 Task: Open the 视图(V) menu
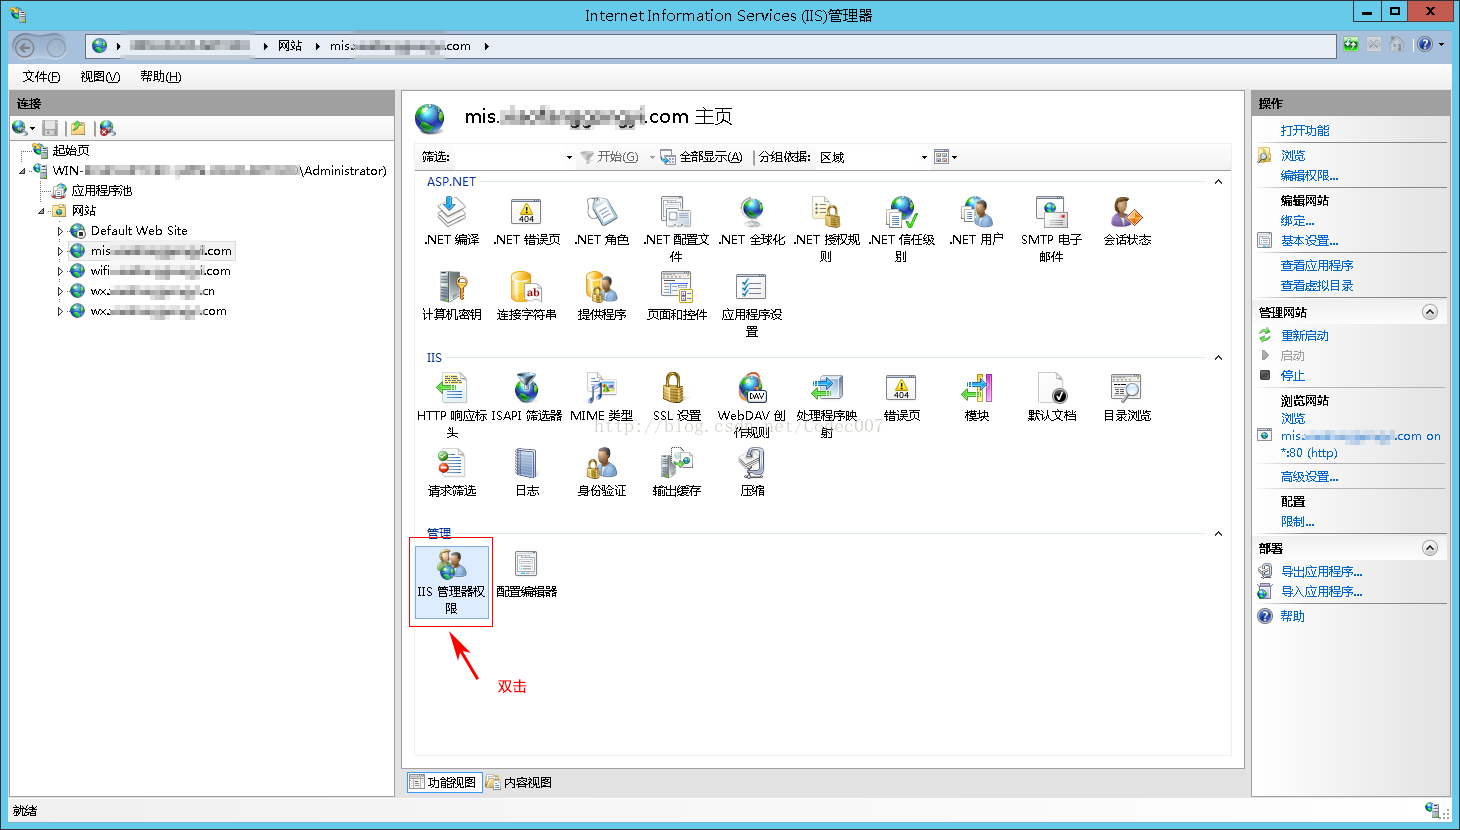[x=100, y=77]
